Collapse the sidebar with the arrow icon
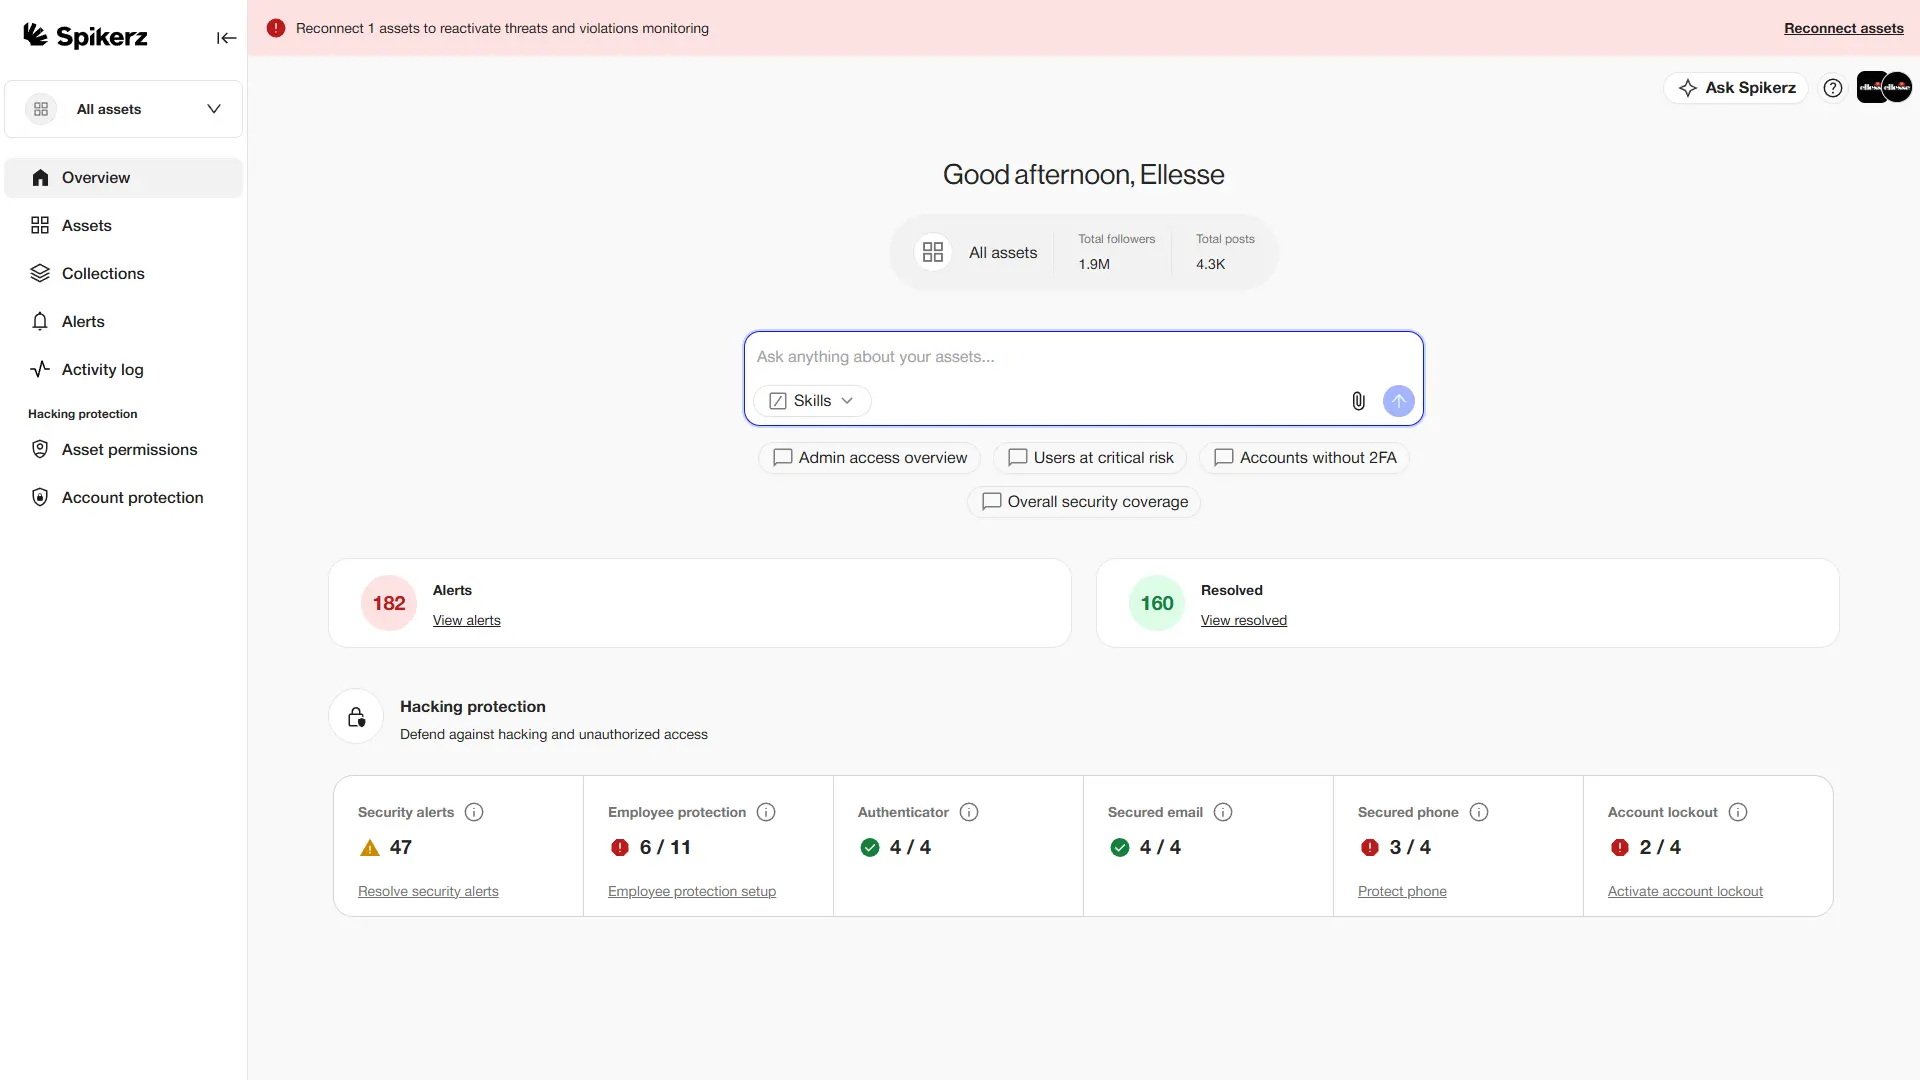1920x1080 pixels. [x=227, y=38]
